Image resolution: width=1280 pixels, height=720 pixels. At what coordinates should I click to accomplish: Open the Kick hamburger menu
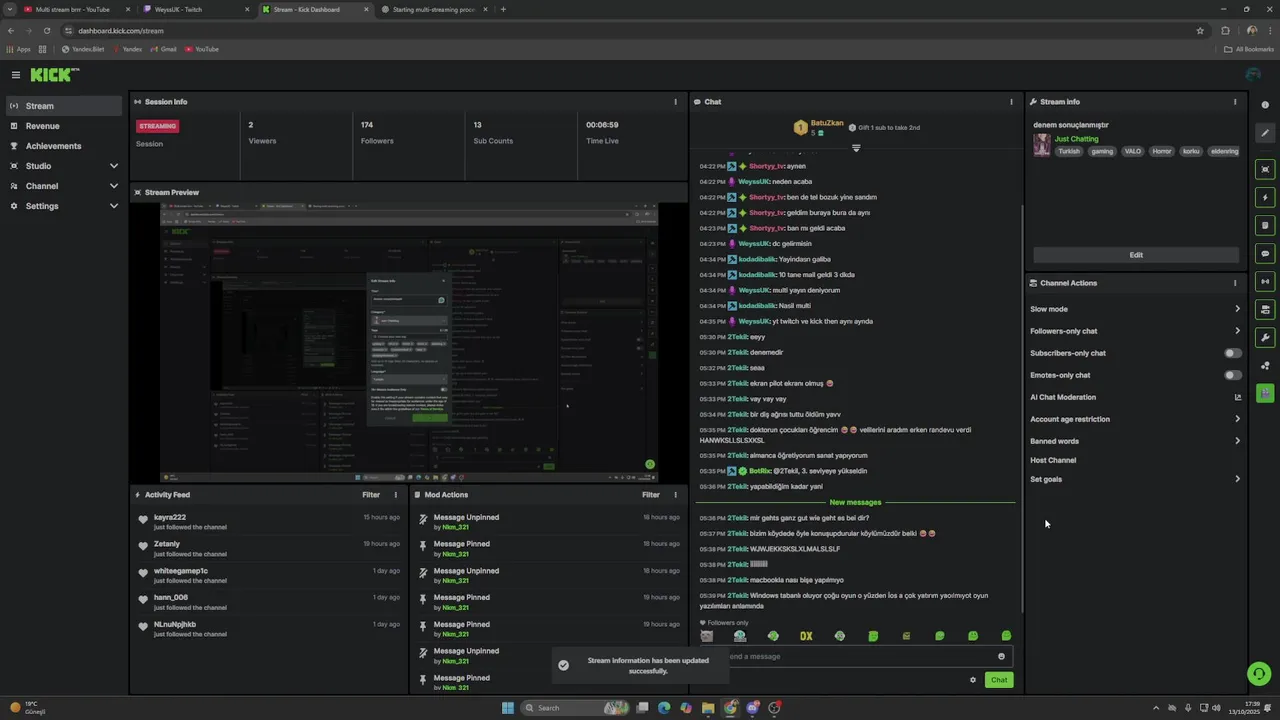16,75
